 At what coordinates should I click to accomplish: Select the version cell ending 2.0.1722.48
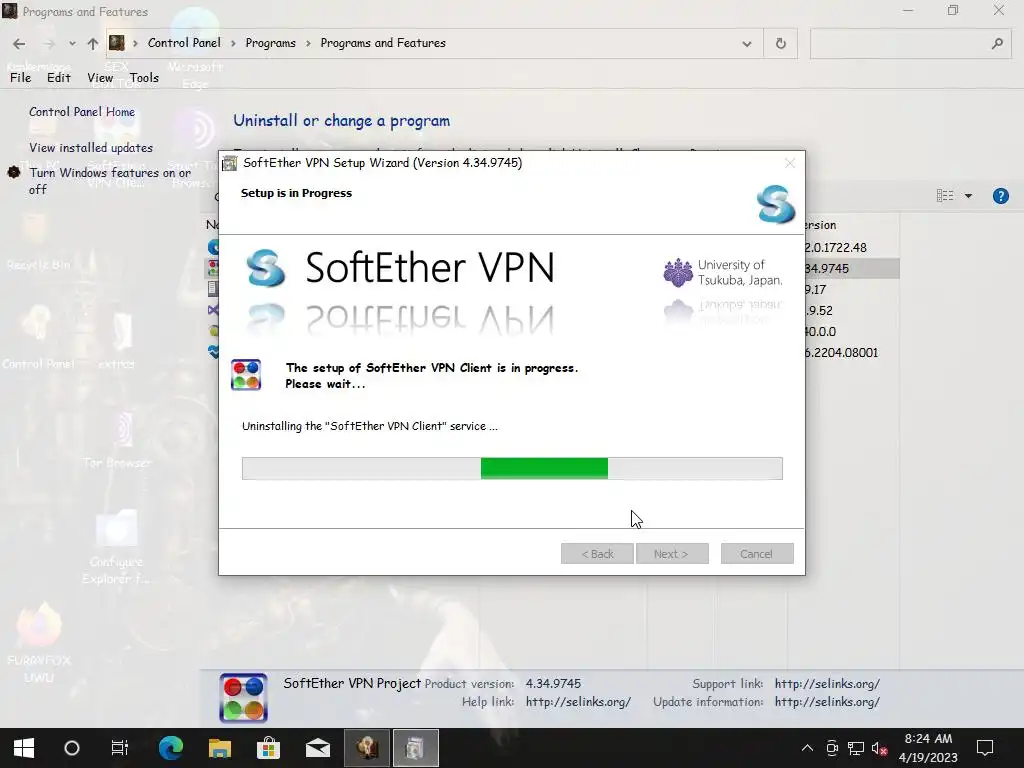[837, 248]
